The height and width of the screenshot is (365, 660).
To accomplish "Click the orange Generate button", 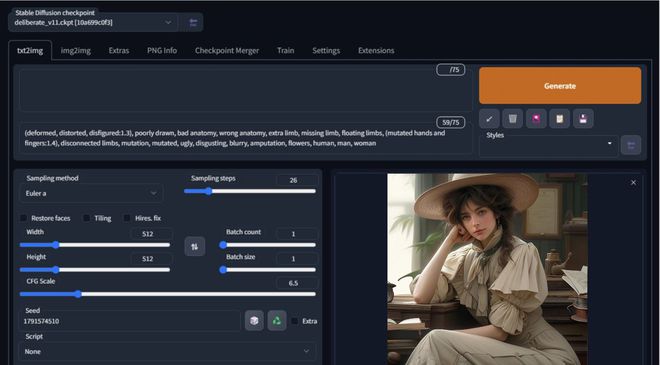I will (x=560, y=85).
